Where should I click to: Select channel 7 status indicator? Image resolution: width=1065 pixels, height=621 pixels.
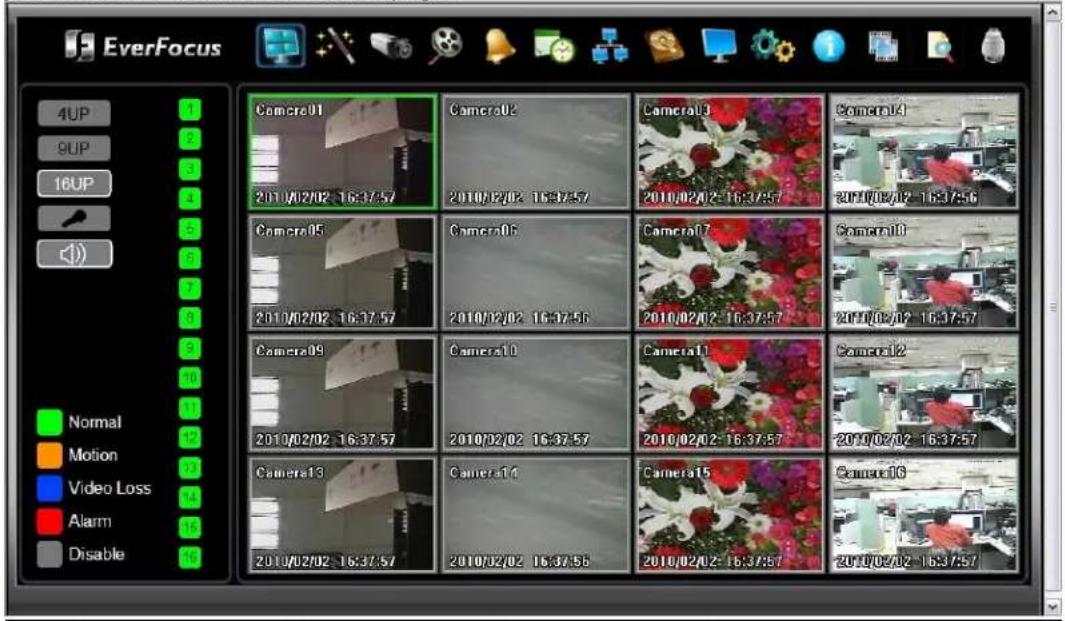[190, 288]
